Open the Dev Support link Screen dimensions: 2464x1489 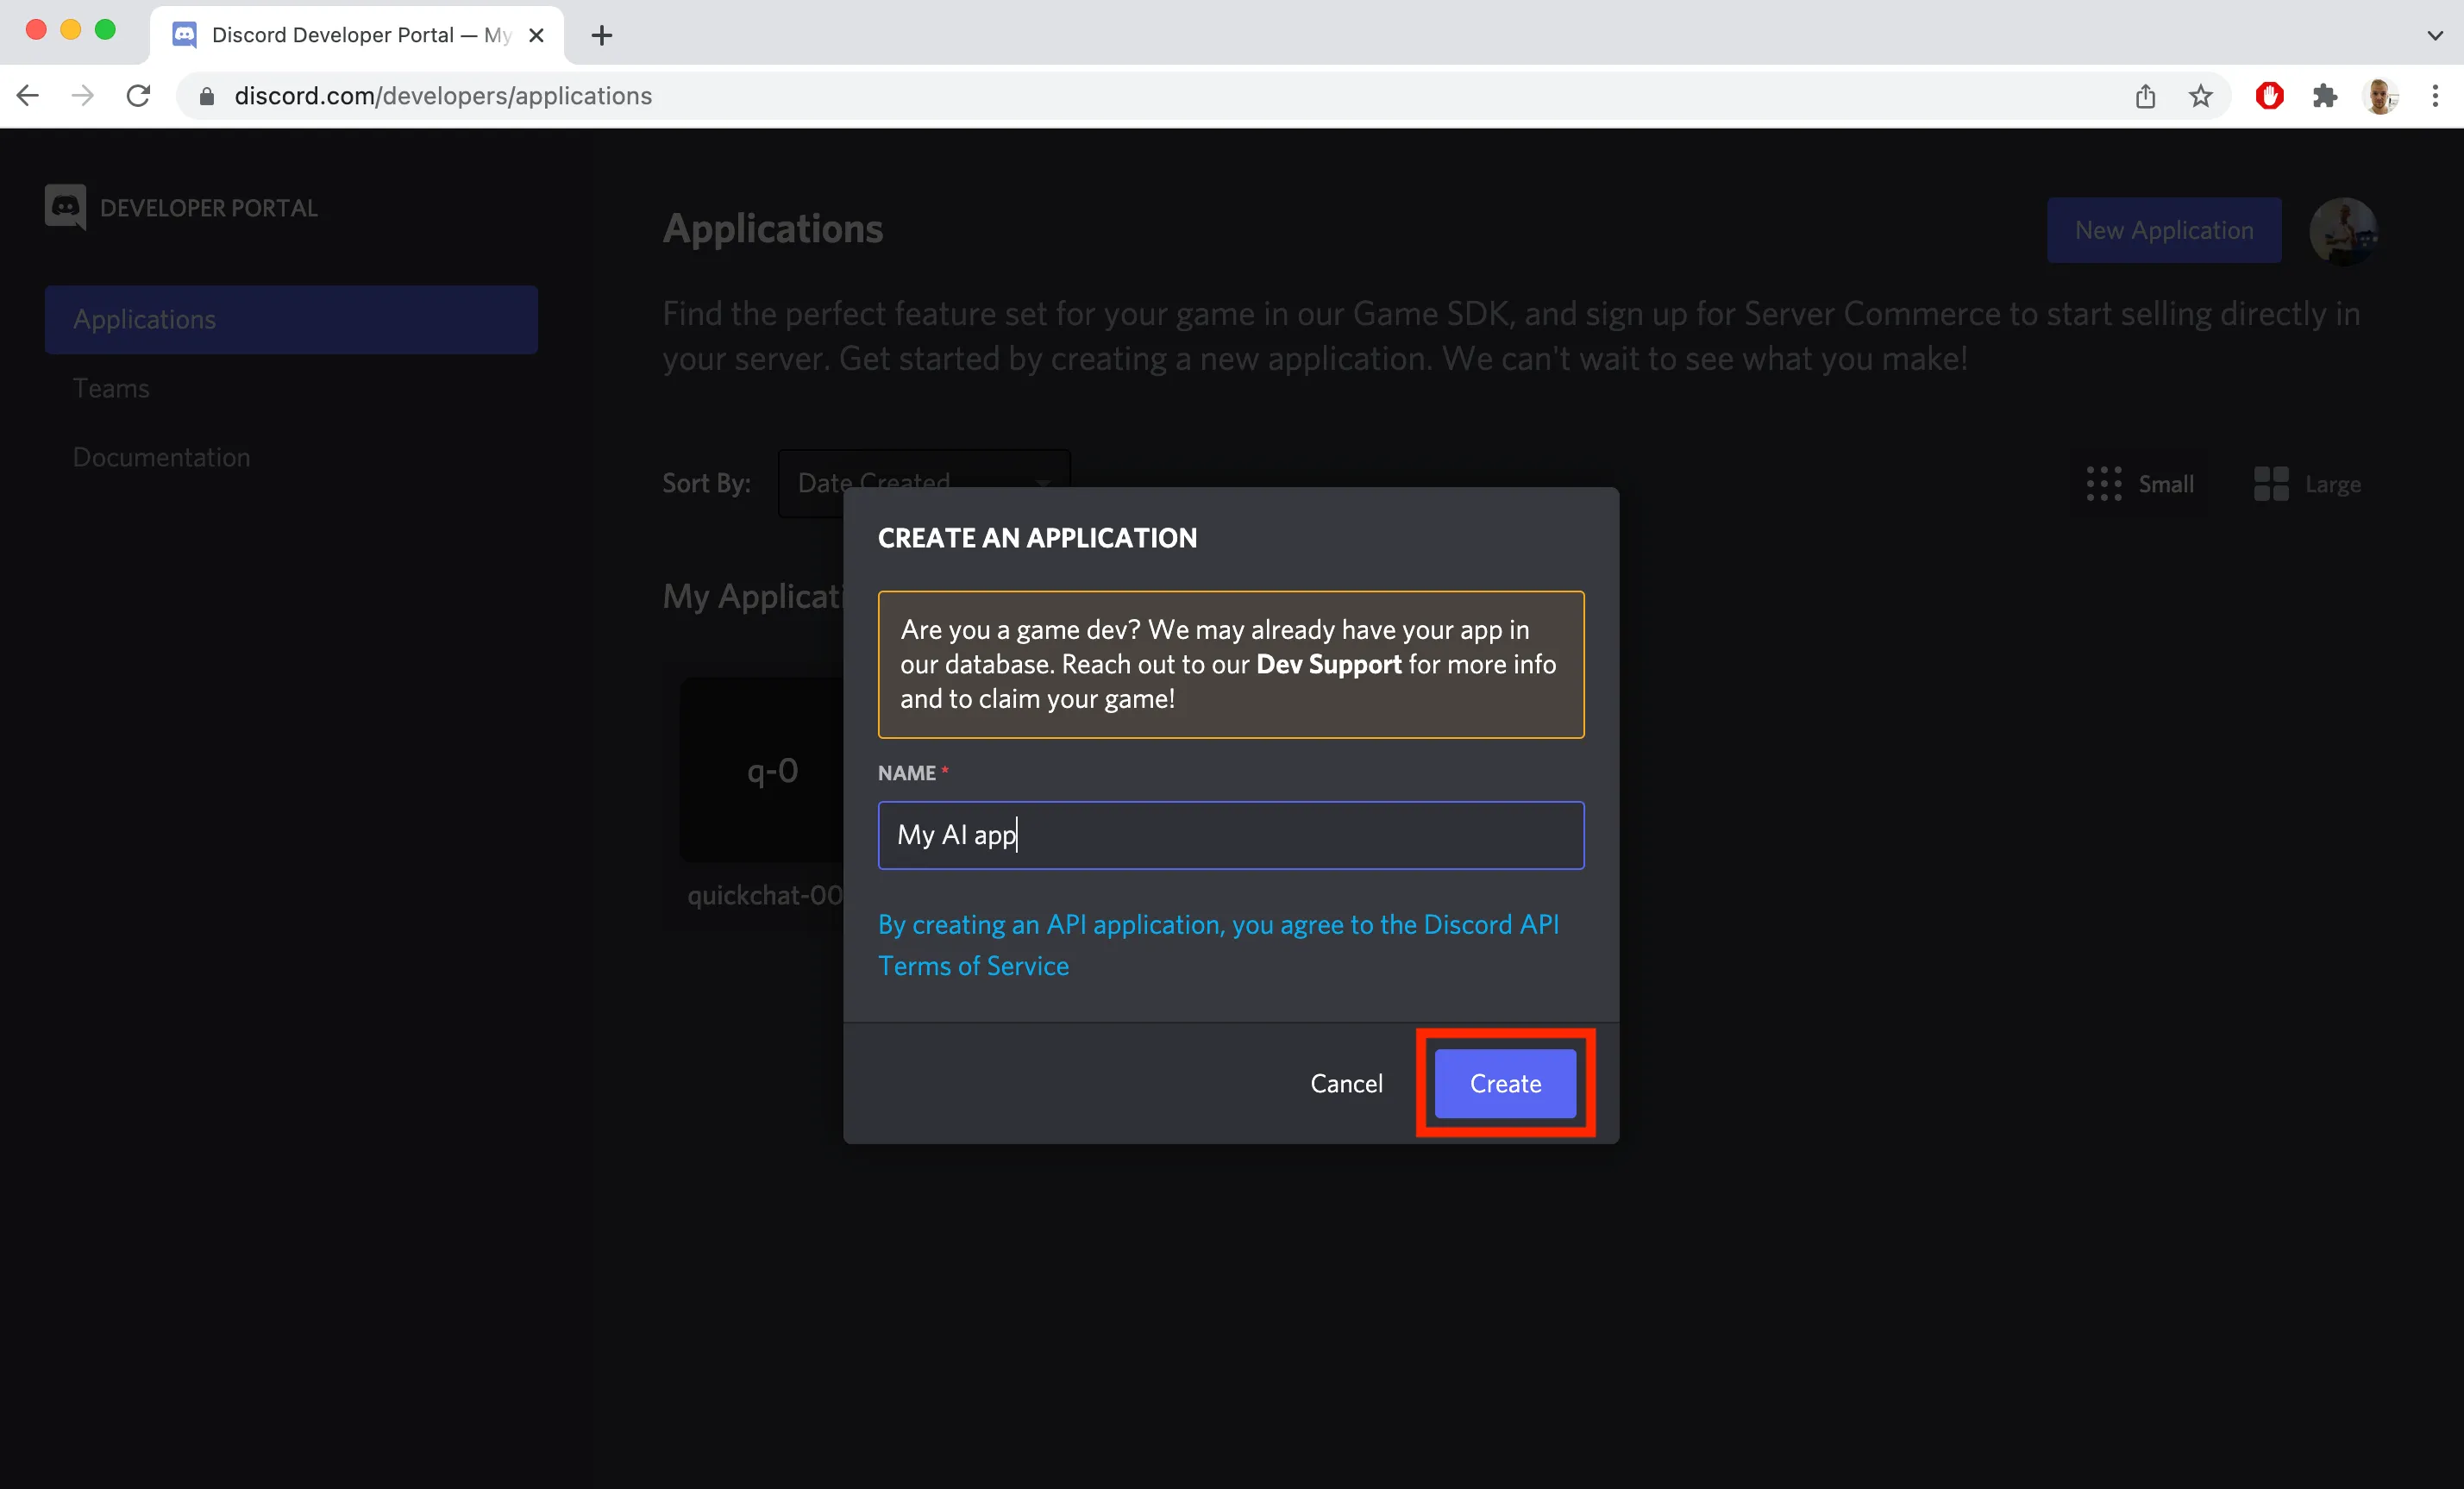tap(1328, 664)
